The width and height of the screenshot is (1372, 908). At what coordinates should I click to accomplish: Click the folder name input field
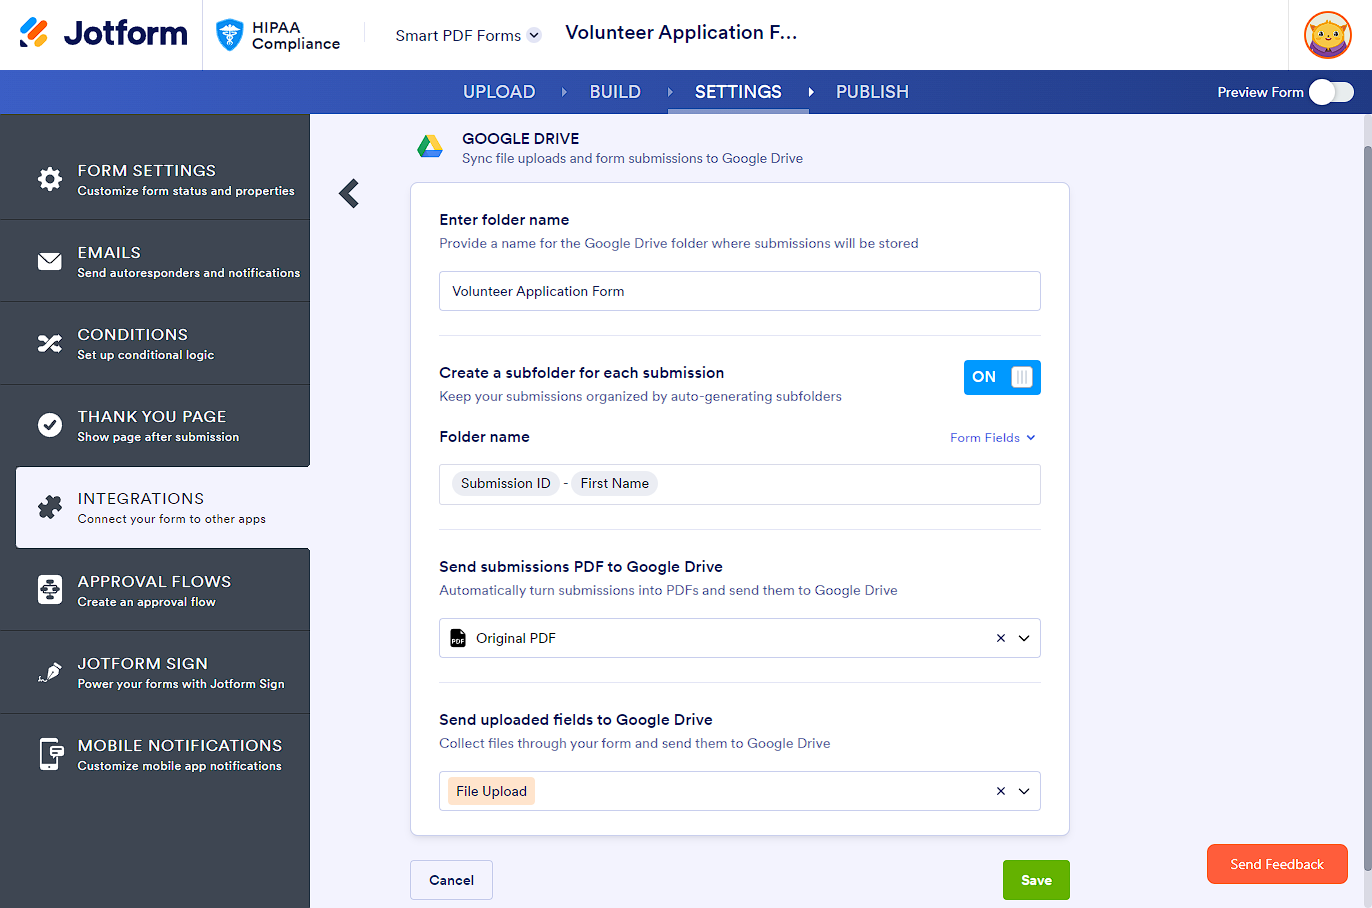[739, 291]
